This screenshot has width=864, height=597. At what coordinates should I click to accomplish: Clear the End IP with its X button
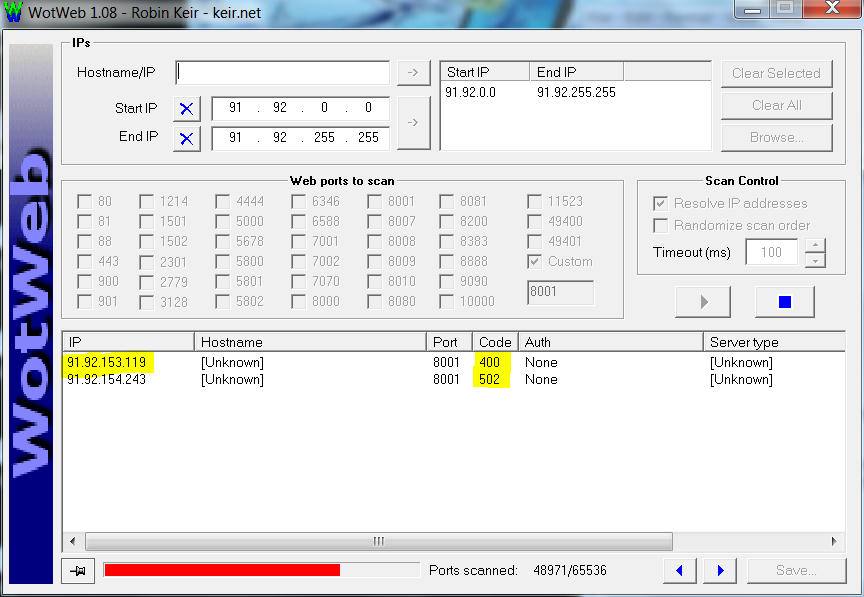pos(187,138)
